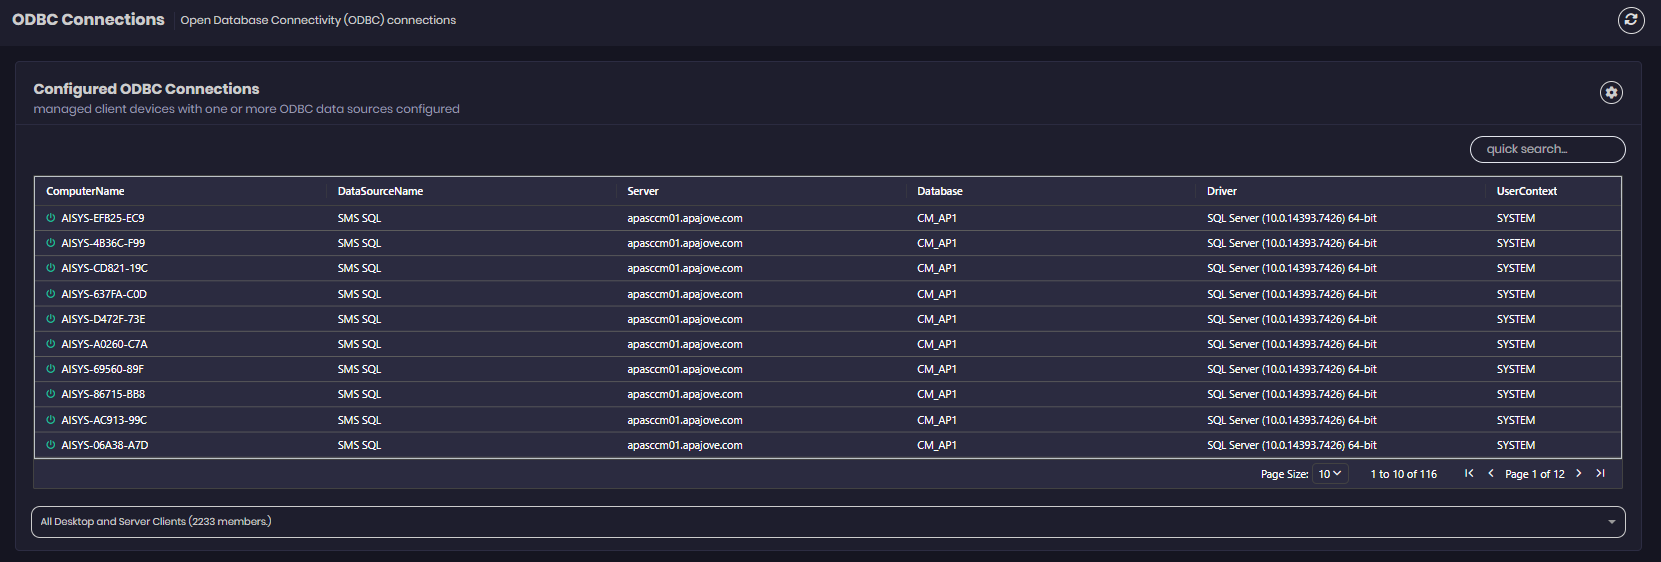Screen dimensions: 1661x562
Task: Go to the previous page arrow
Action: (1491, 474)
